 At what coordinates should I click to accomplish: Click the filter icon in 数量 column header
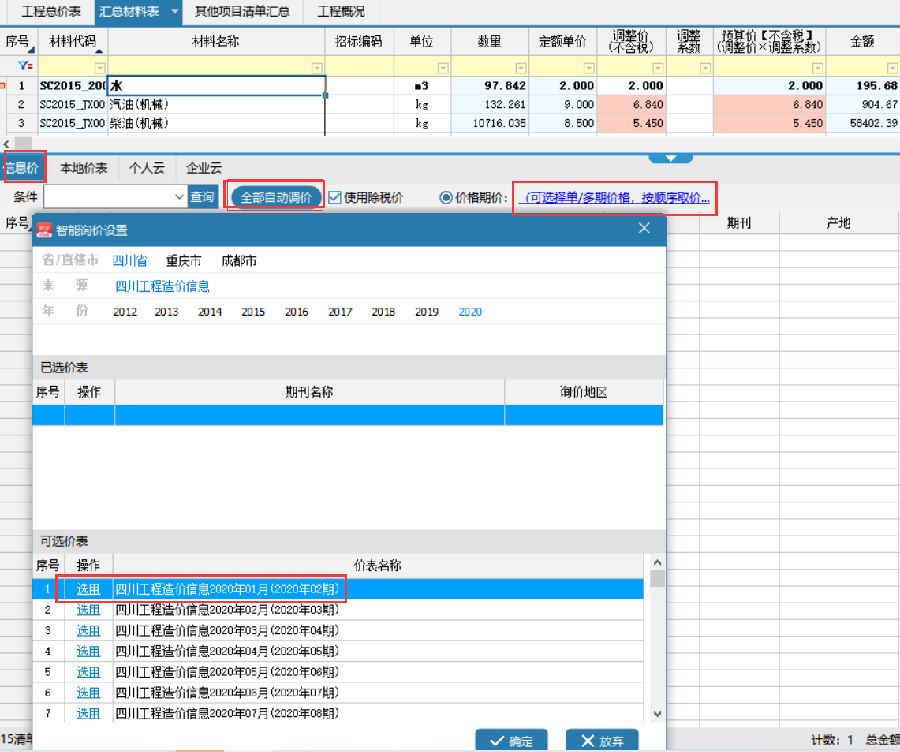[519, 66]
